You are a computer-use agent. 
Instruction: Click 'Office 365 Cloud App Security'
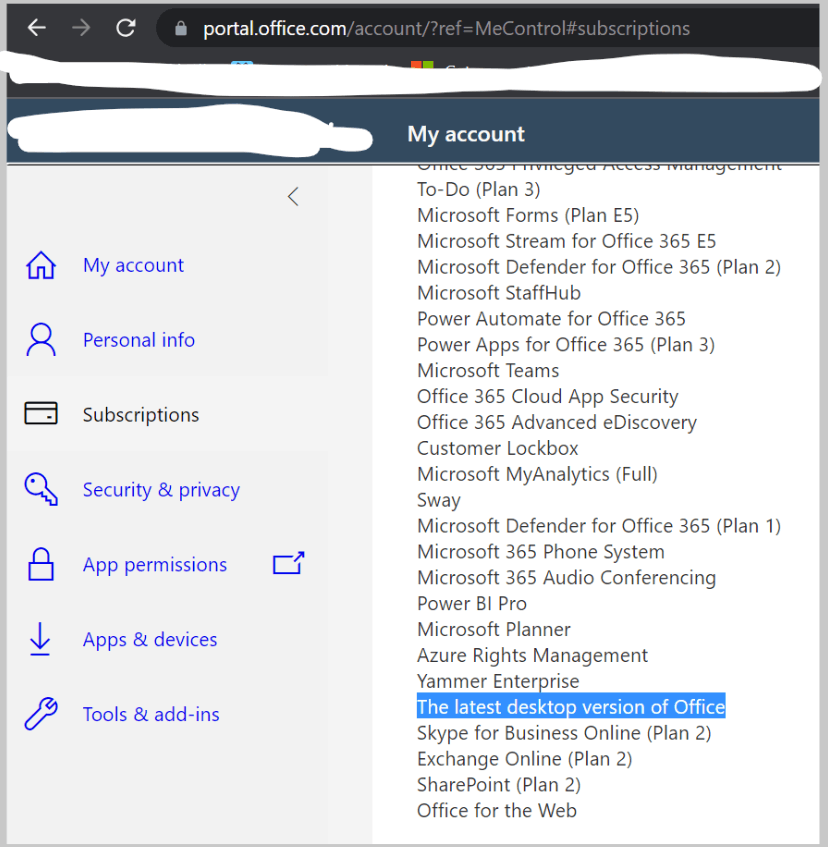click(548, 396)
